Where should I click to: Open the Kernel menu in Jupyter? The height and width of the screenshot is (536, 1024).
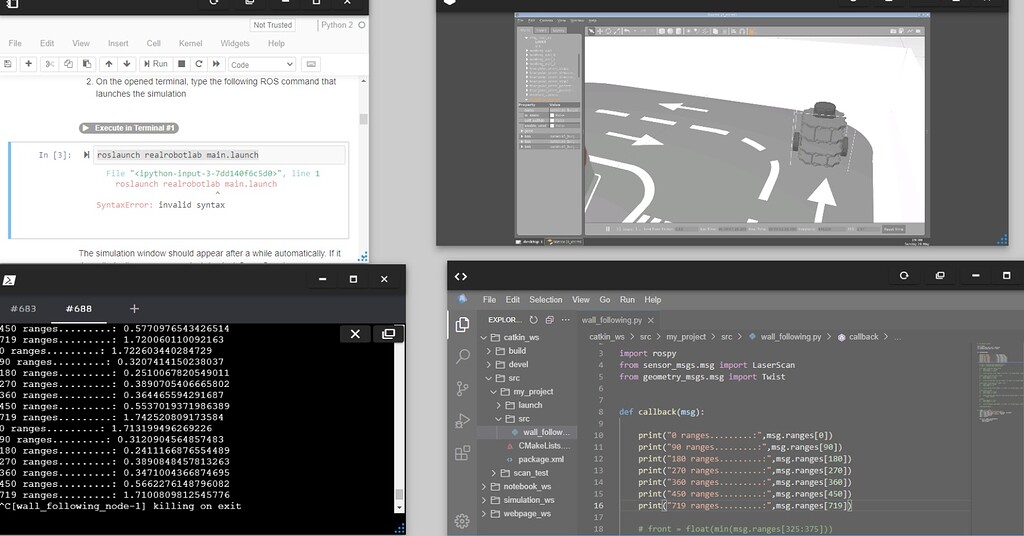[190, 44]
